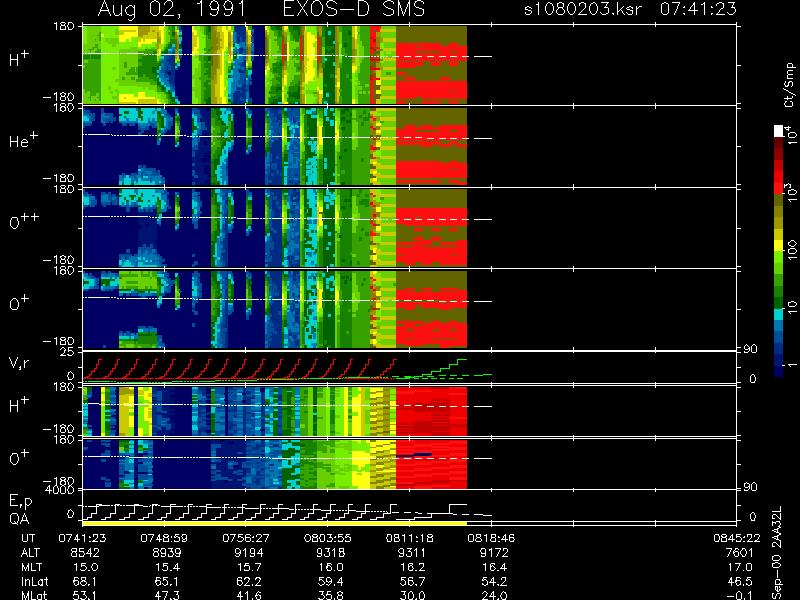This screenshot has width=800, height=600.
Task: Click the "100" color bar tick label
Action: 792,251
